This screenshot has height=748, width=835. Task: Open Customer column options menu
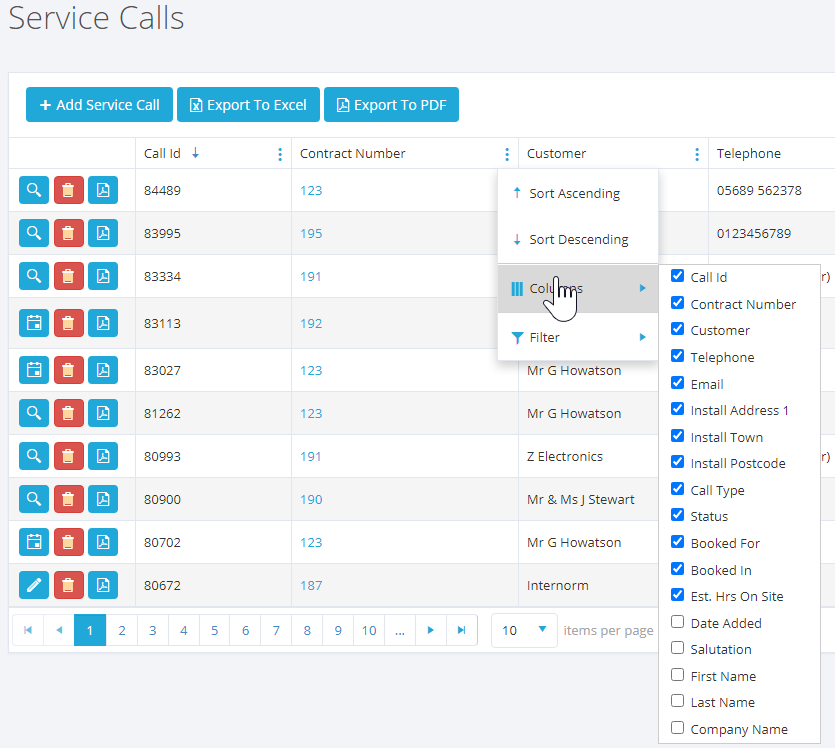tap(697, 154)
